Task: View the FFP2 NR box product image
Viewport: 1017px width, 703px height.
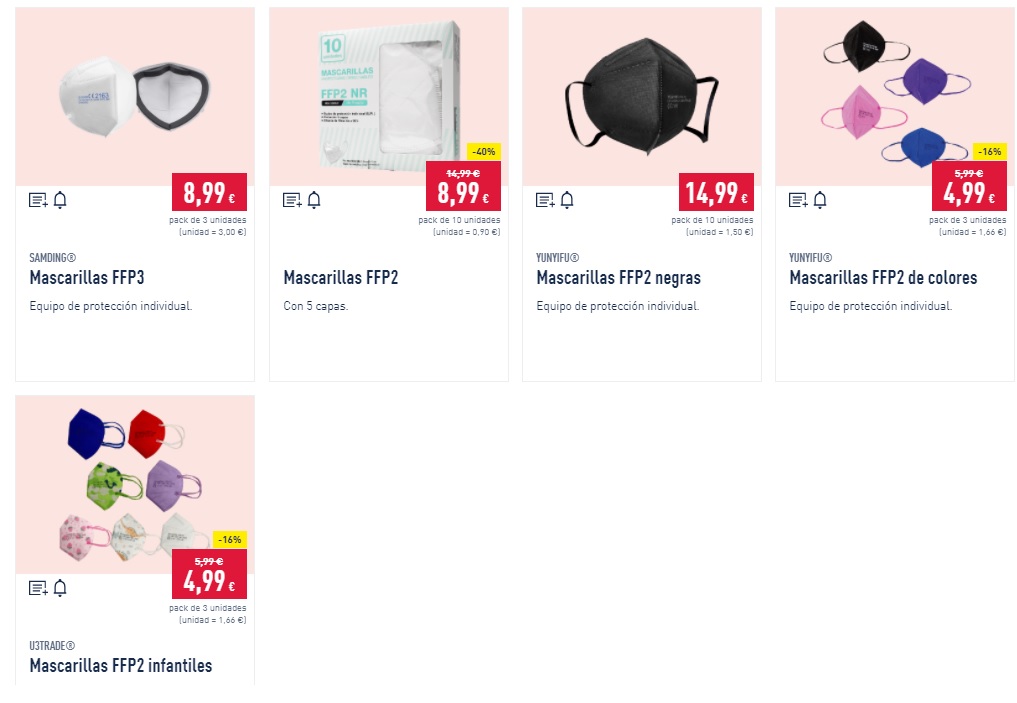Action: pyautogui.click(x=389, y=97)
